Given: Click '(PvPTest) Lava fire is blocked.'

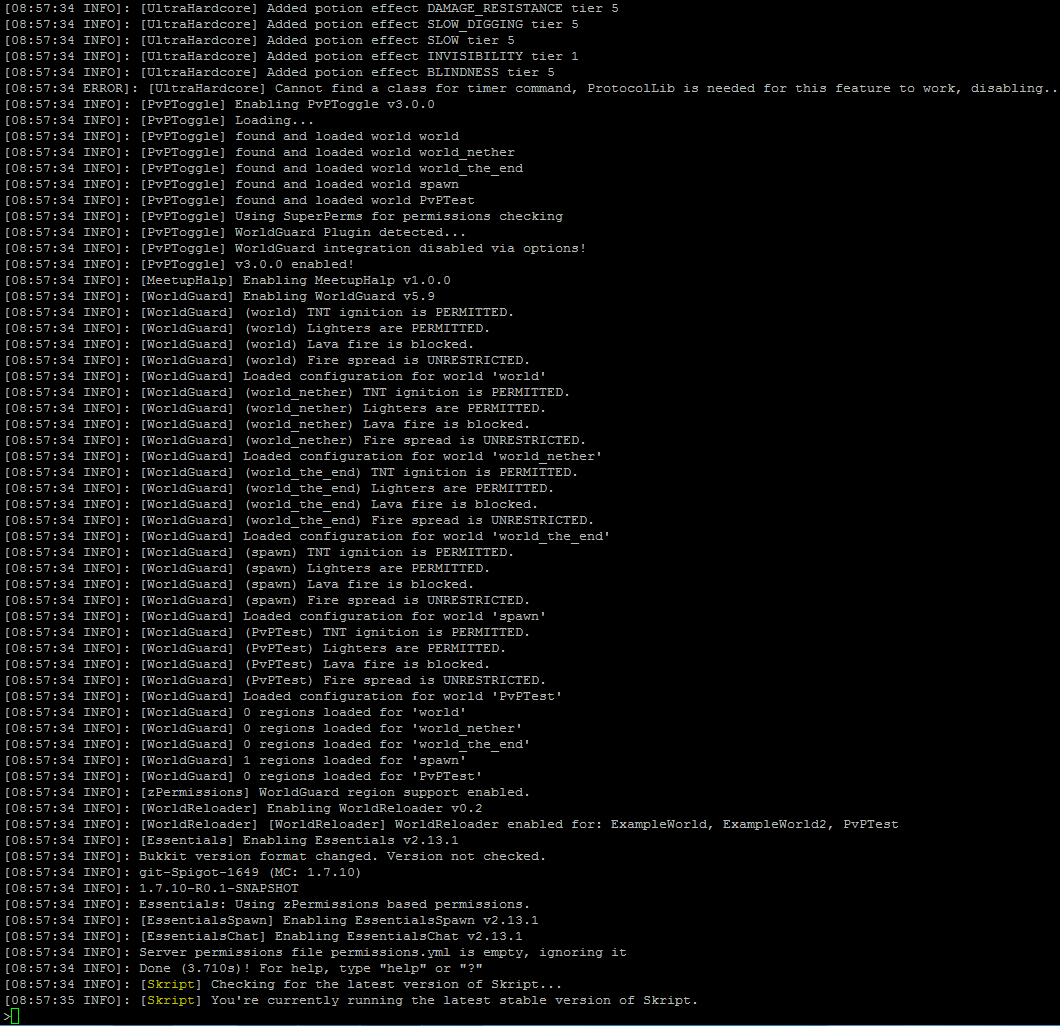Looking at the screenshot, I should click(x=367, y=664).
